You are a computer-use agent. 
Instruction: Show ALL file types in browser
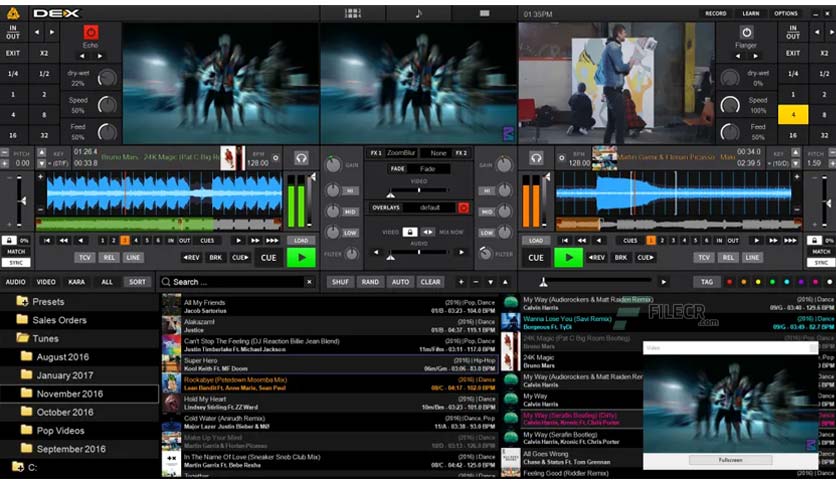[107, 282]
